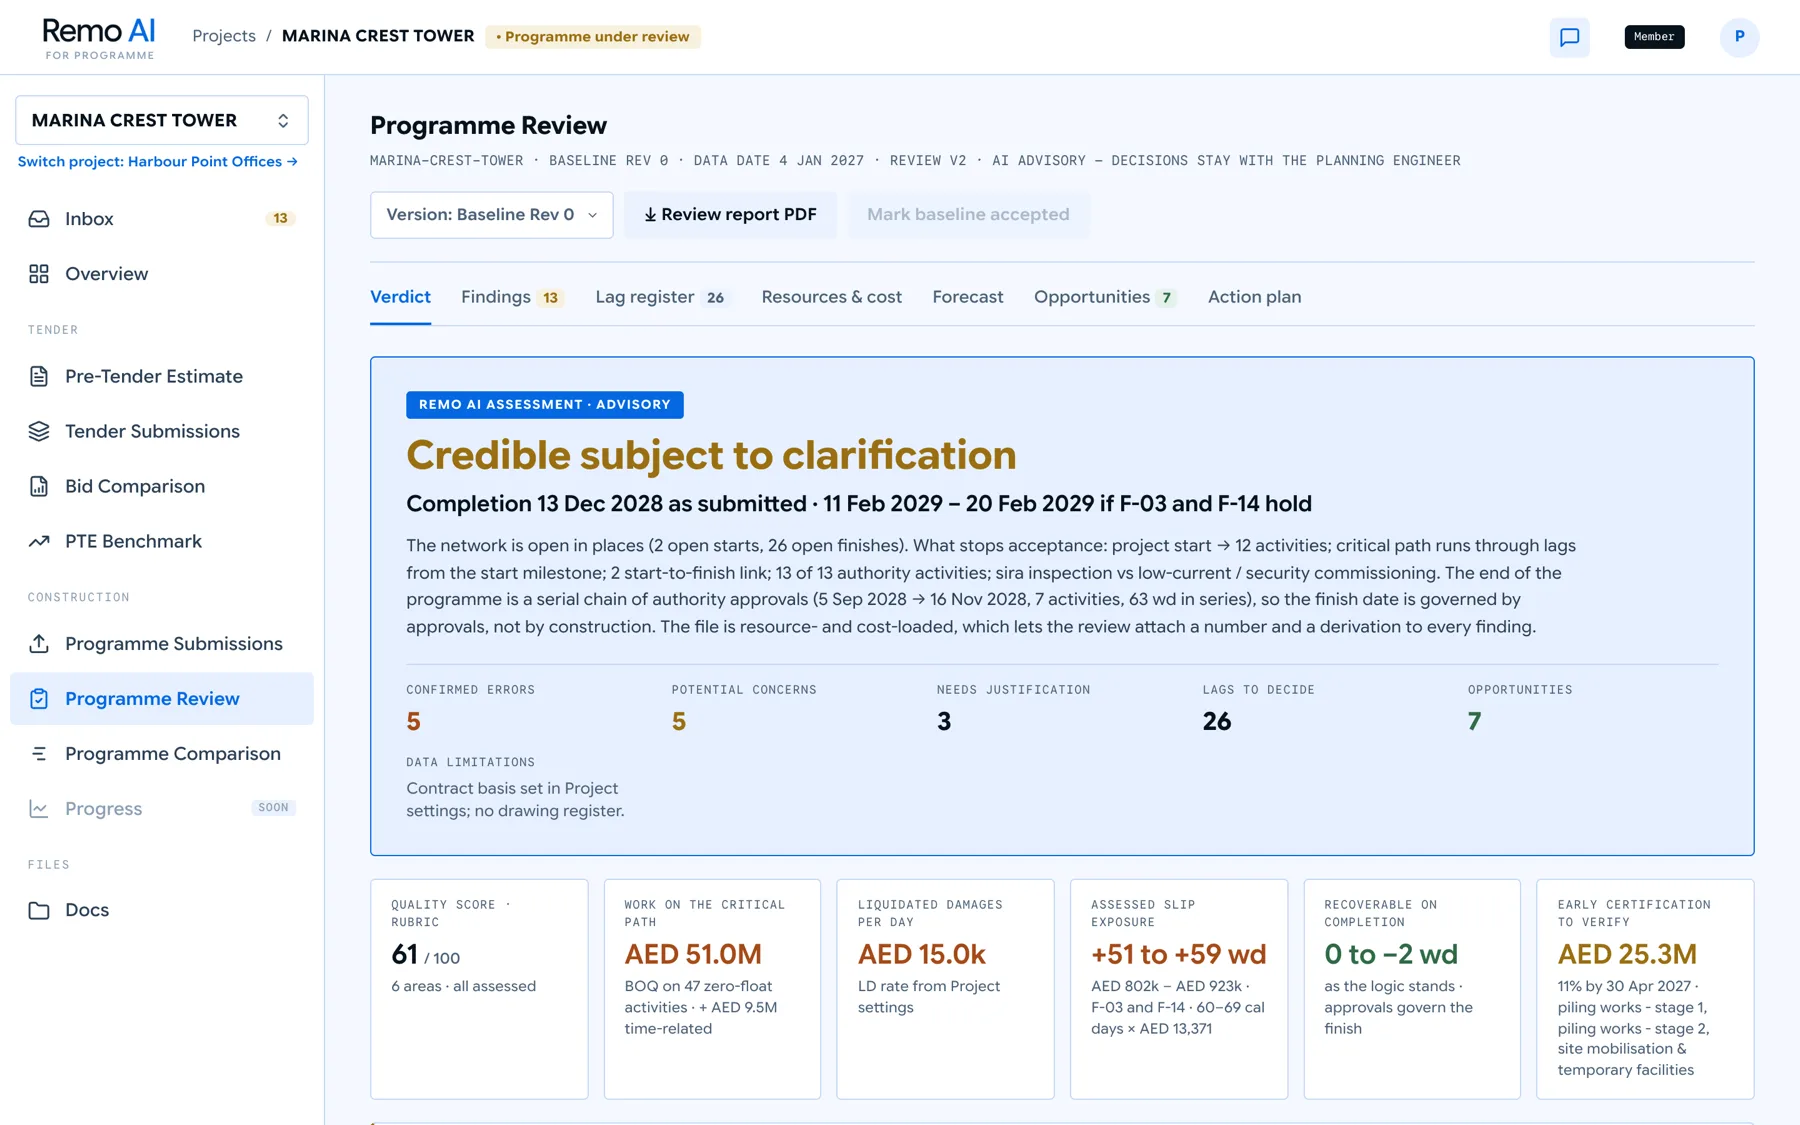Click the Opportunities count 7 in summary
Screen dimensions: 1800x1125
[x=1474, y=721]
